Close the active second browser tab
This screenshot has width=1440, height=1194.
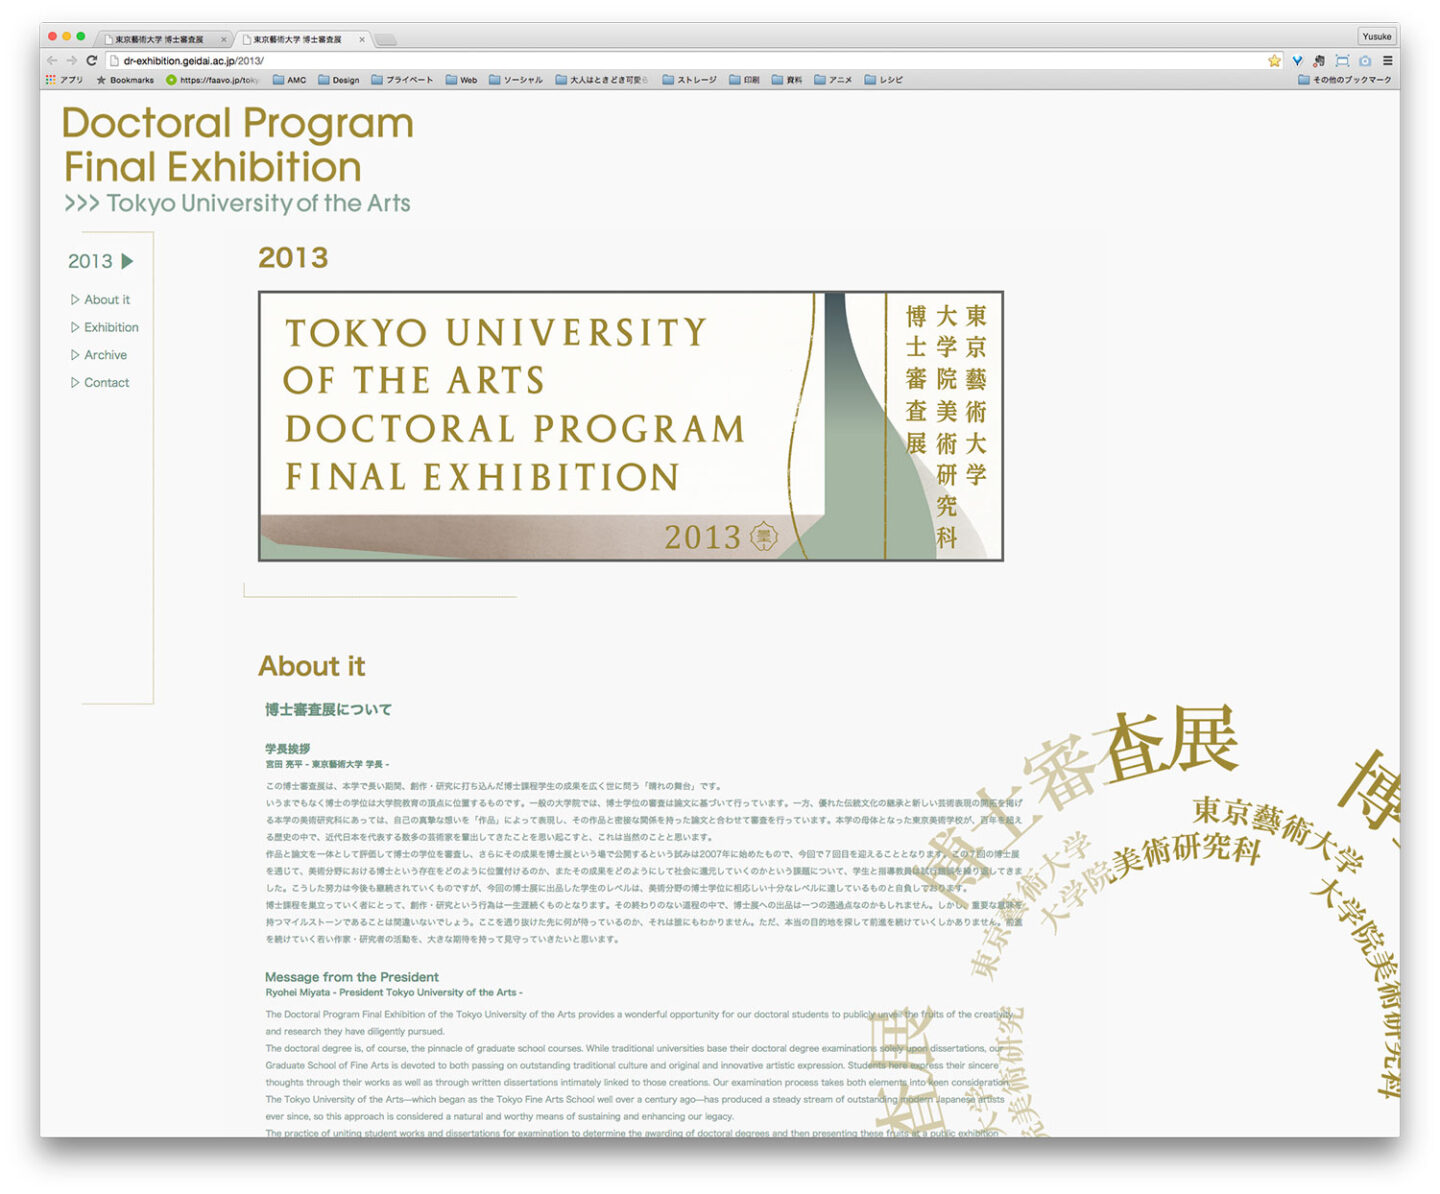pos(362,40)
